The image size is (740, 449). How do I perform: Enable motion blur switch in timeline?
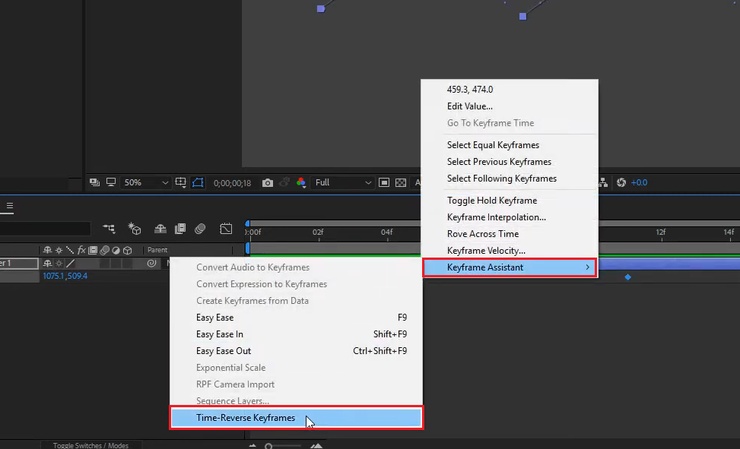[201, 229]
